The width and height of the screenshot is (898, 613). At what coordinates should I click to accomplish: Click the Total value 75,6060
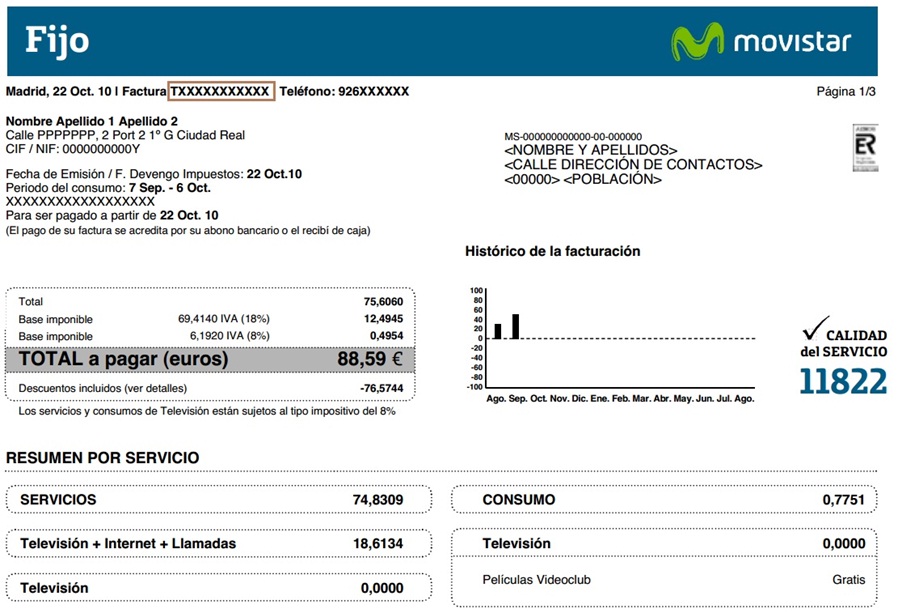pos(383,302)
